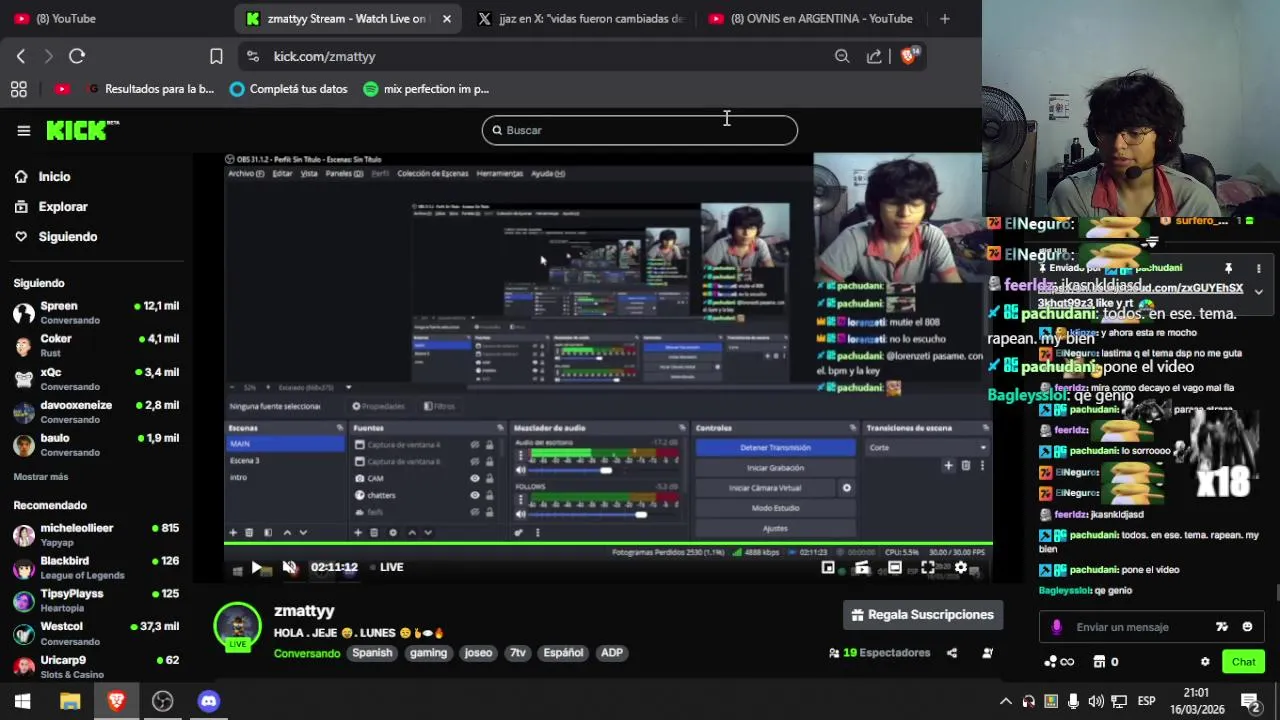
Task: Jump to LIVE in the player
Action: pos(387,567)
